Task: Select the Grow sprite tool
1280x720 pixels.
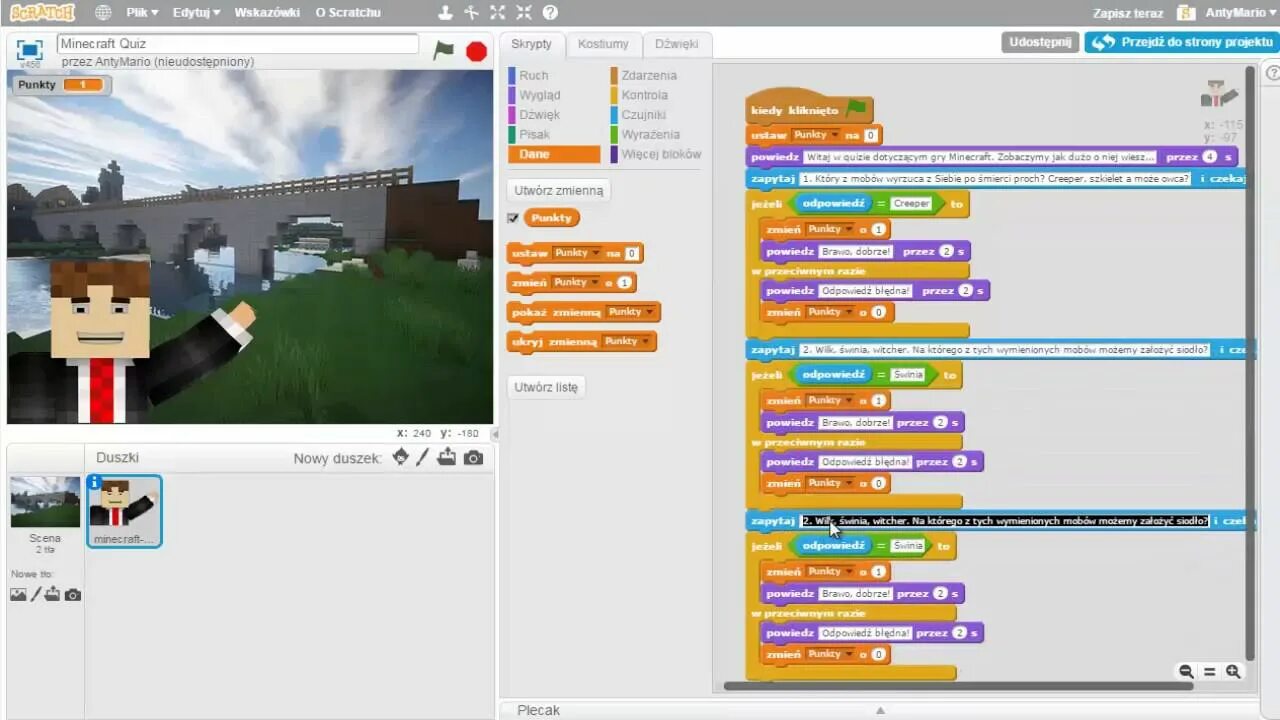Action: coord(498,13)
